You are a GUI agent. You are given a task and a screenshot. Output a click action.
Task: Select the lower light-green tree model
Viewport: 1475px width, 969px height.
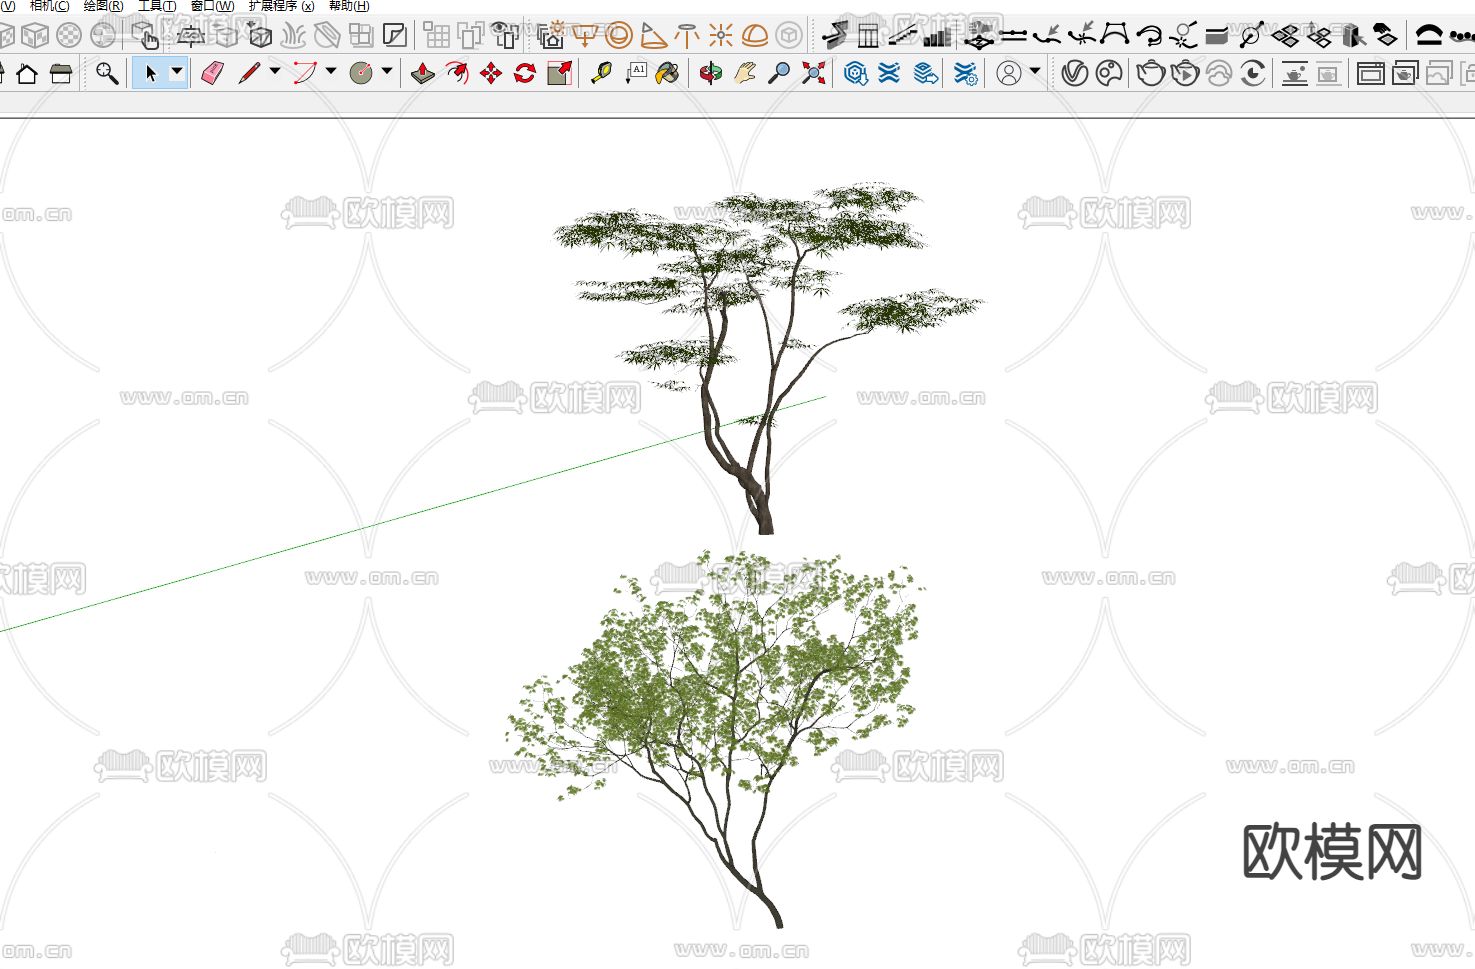[716, 739]
